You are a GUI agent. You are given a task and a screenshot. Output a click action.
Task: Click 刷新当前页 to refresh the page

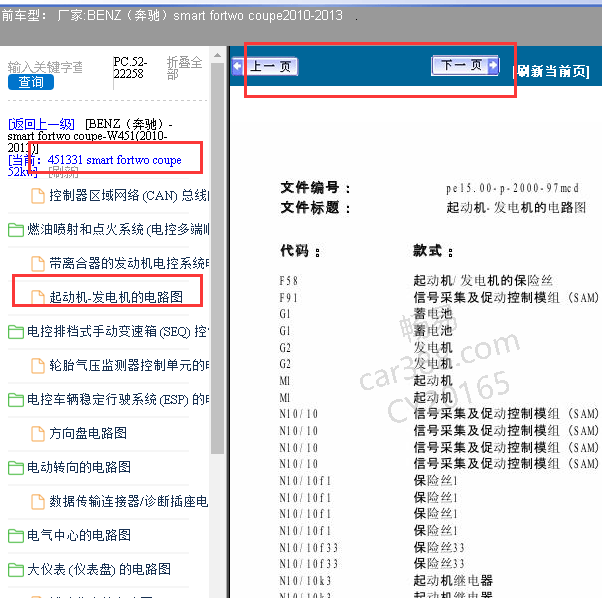(x=553, y=71)
